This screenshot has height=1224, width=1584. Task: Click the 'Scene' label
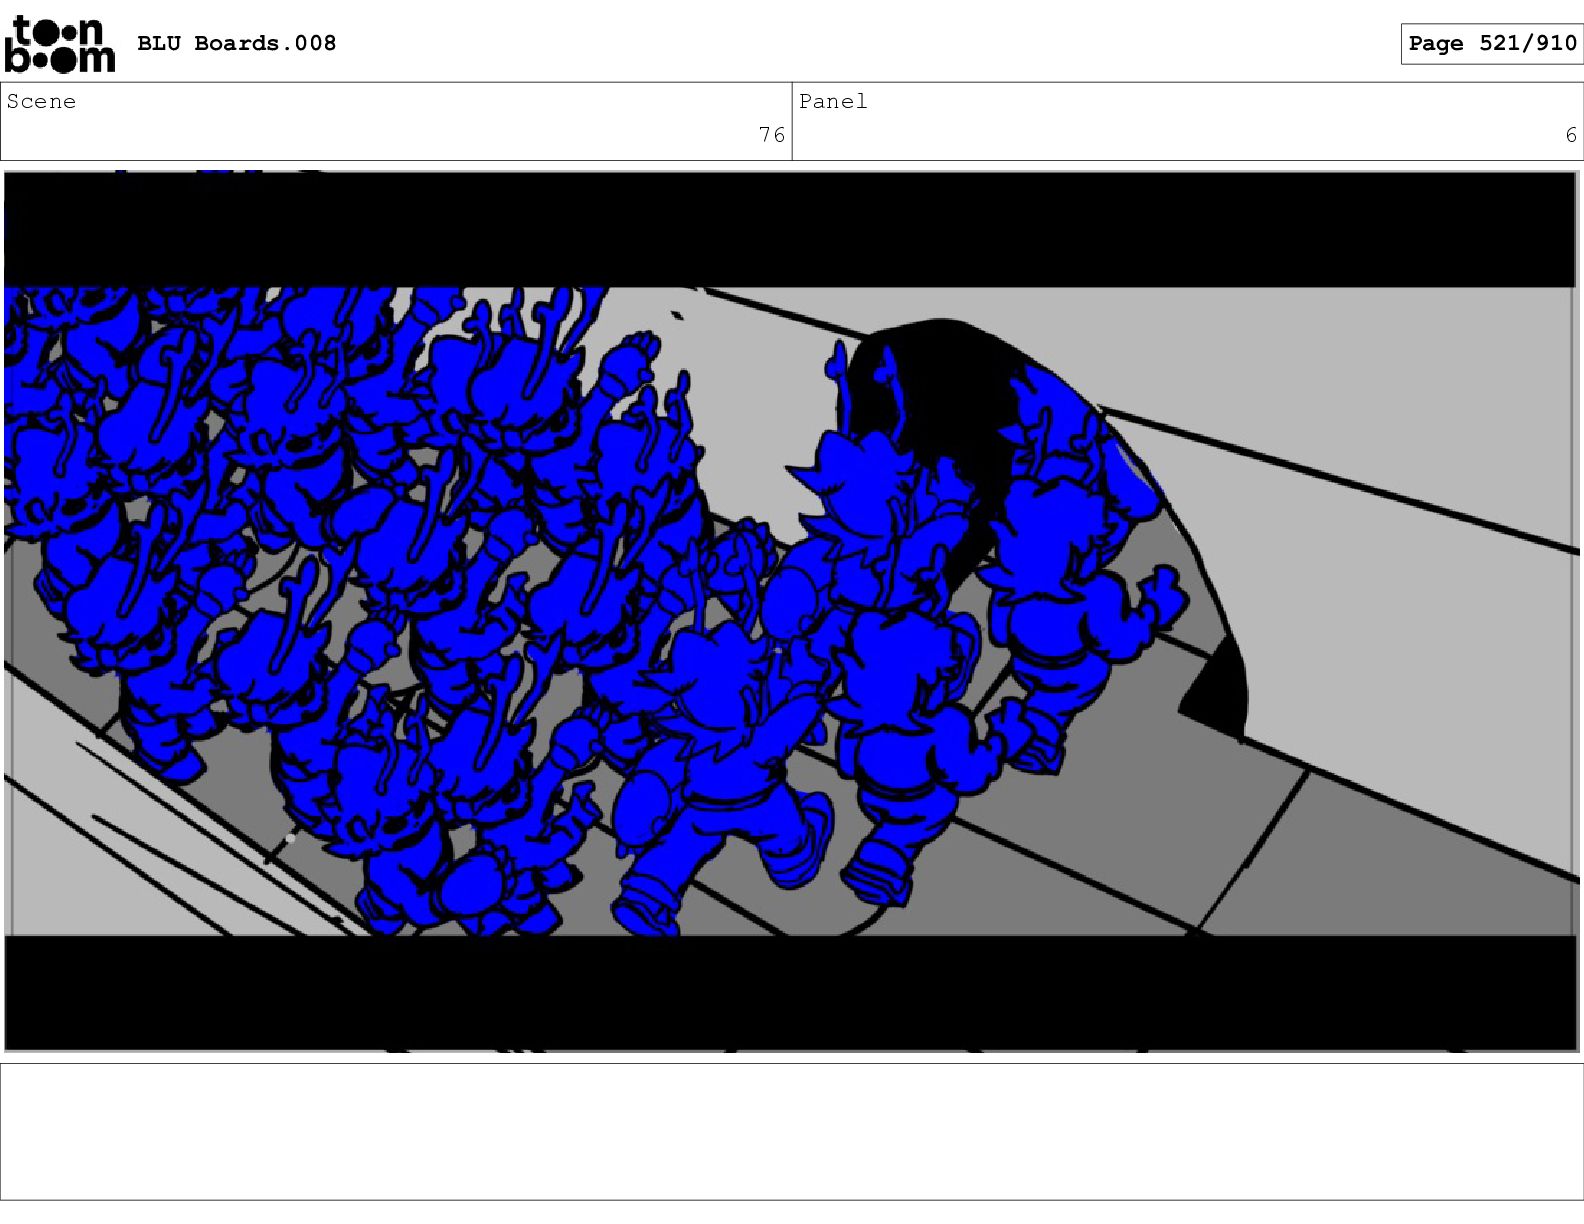tap(41, 102)
